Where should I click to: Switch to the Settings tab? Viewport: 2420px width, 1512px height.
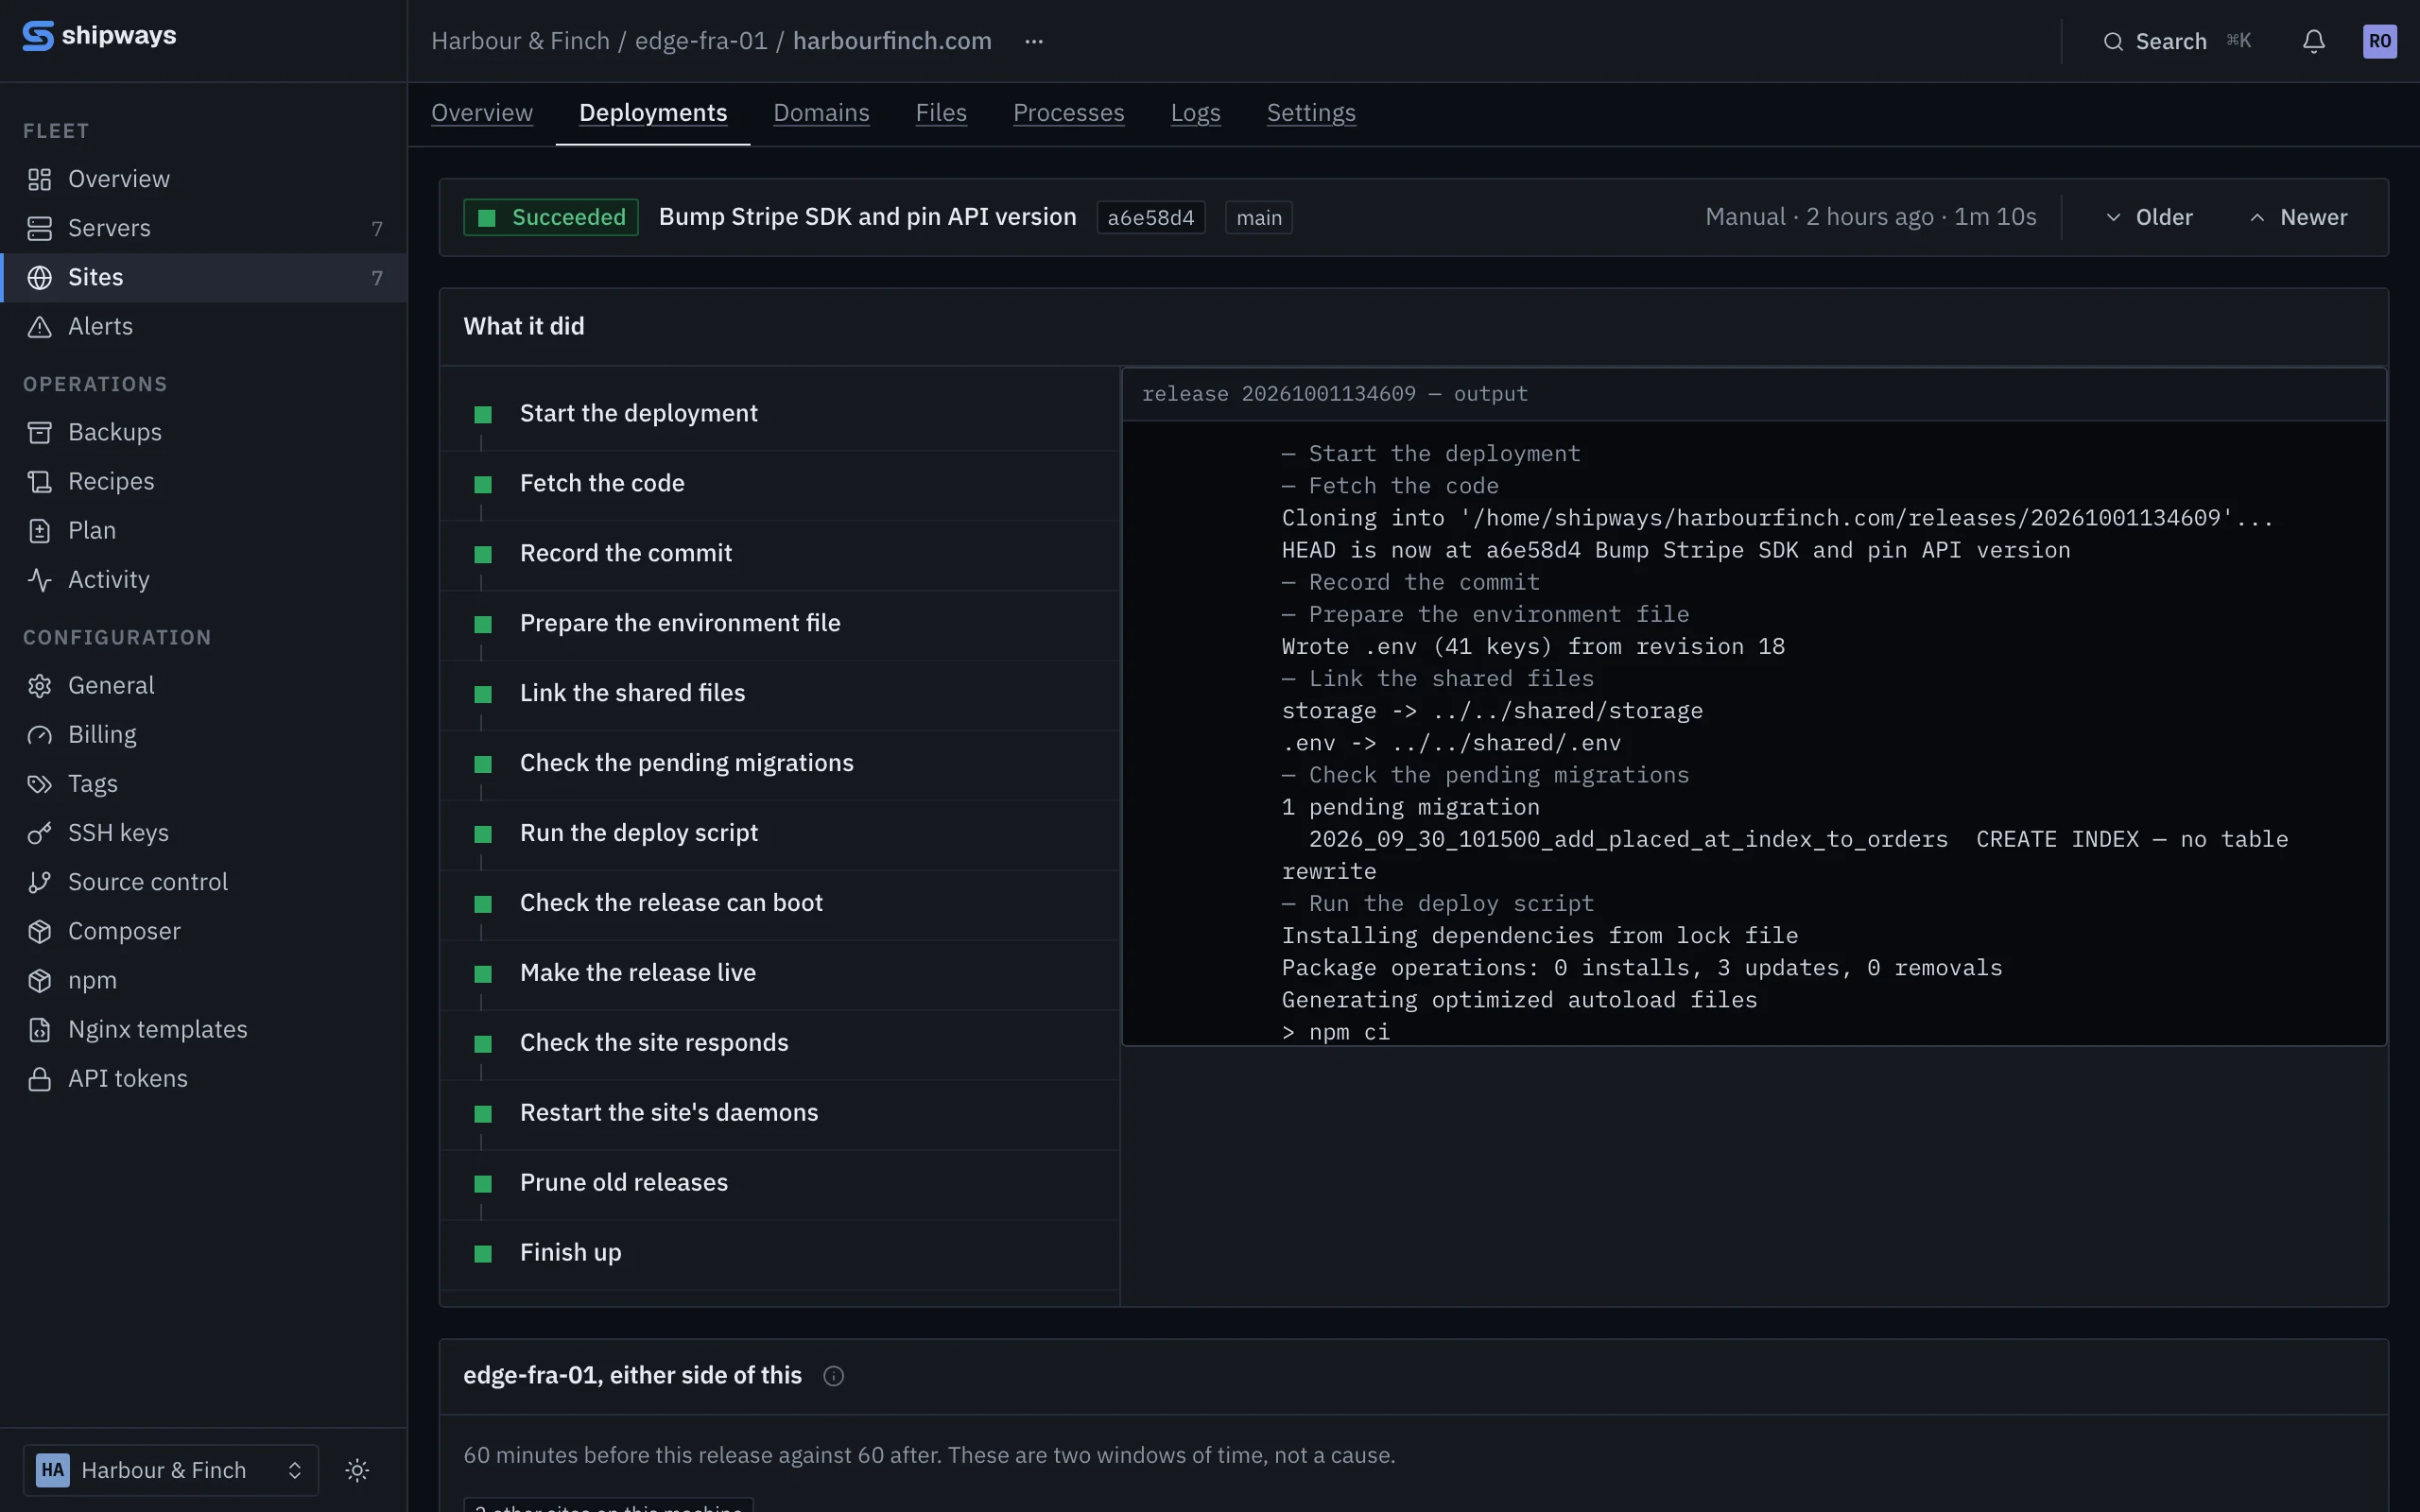(1311, 113)
